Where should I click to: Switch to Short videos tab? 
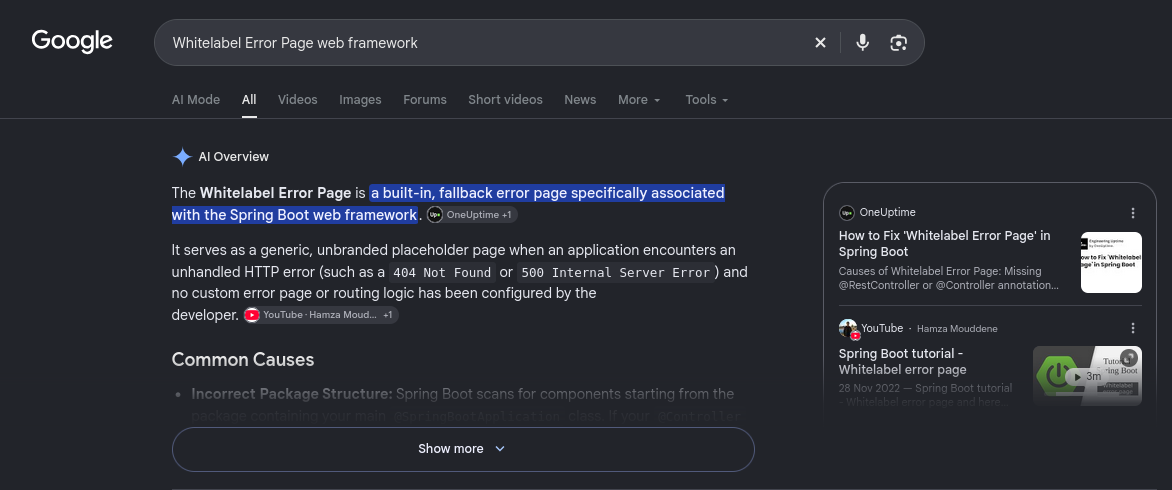tap(505, 99)
